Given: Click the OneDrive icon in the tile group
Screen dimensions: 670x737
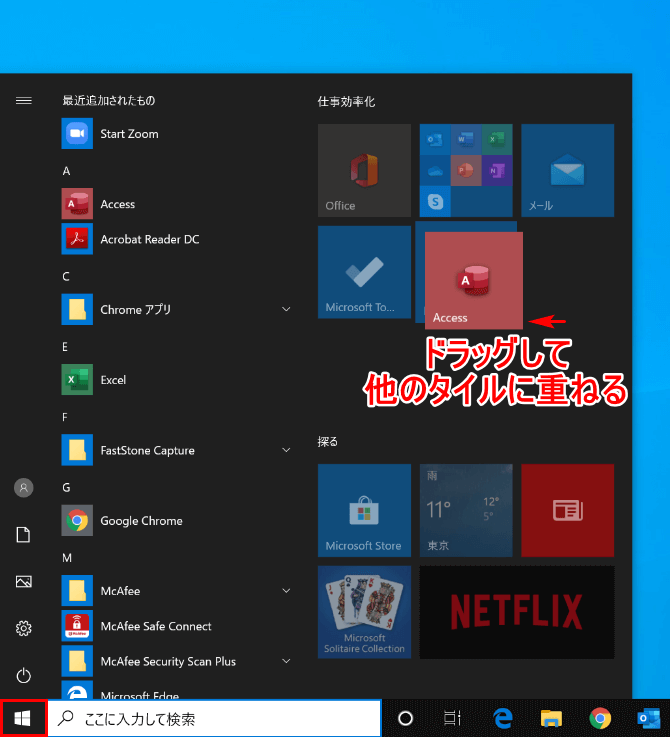Looking at the screenshot, I should tap(435, 171).
